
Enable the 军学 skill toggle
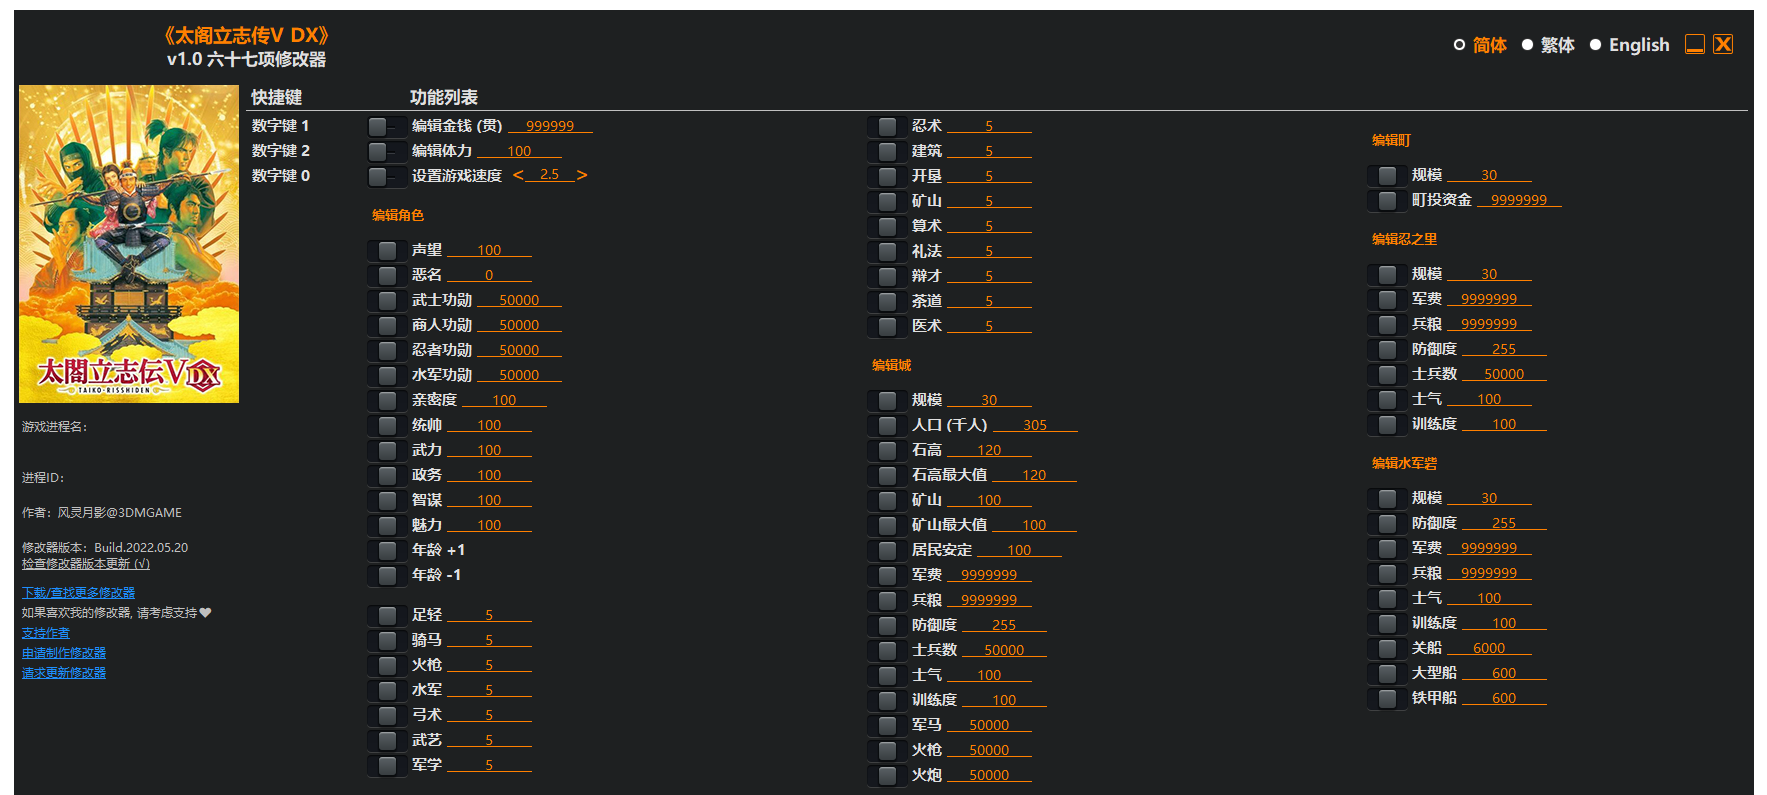(x=385, y=765)
